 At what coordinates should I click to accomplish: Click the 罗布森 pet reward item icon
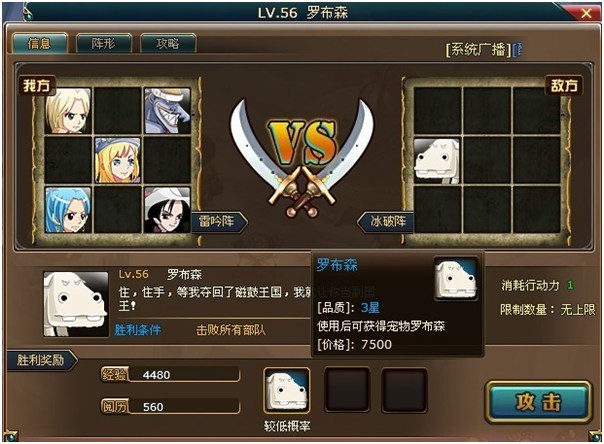(287, 390)
